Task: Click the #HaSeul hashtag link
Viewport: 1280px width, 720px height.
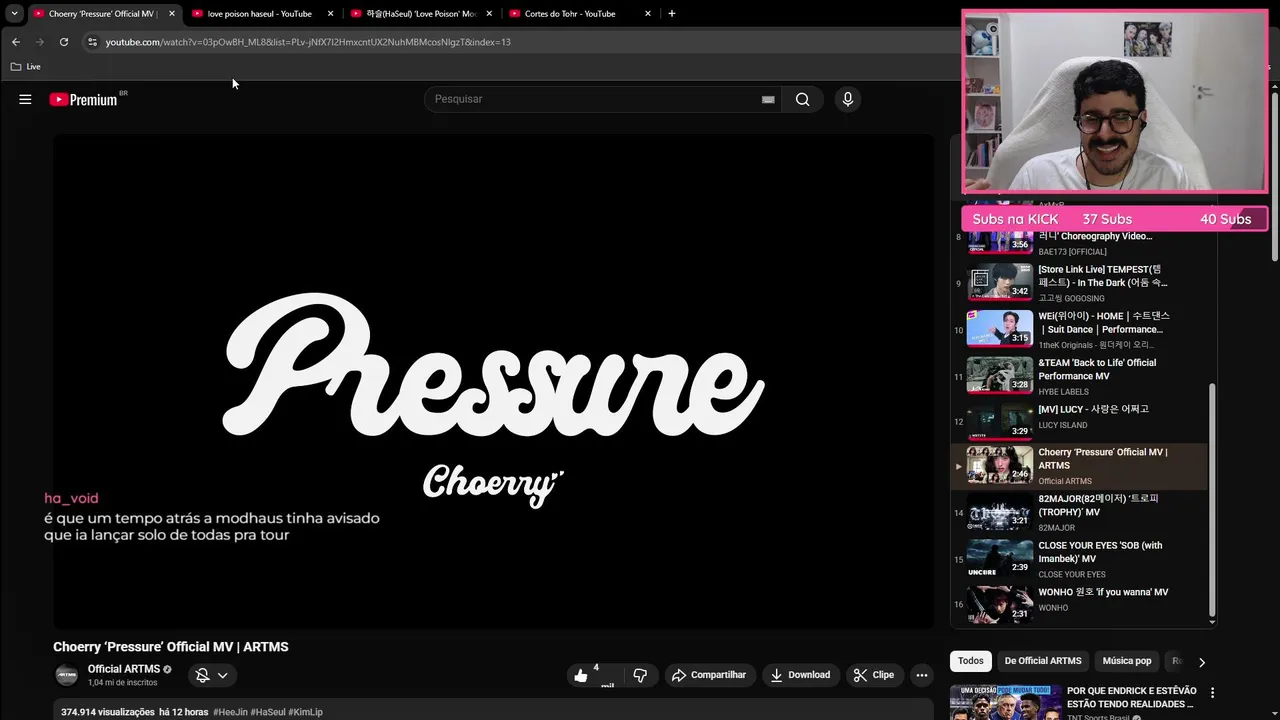Action: 268,712
